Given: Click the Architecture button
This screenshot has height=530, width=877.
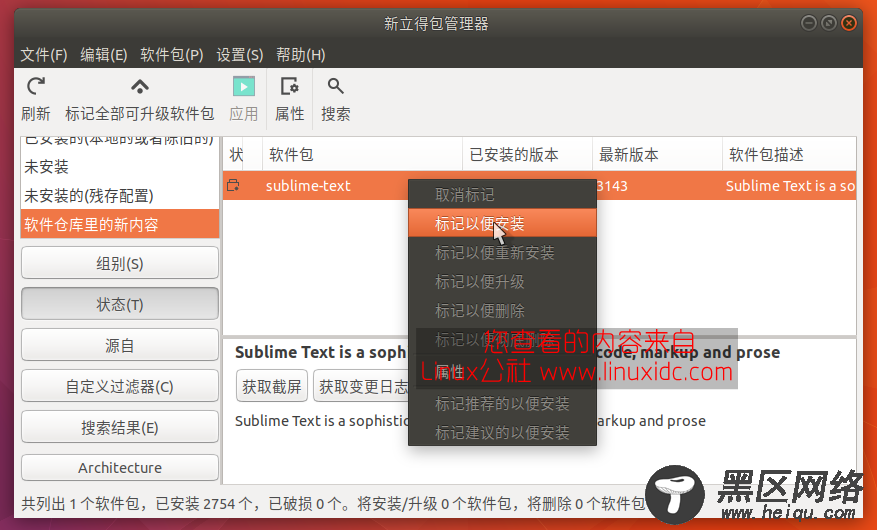Looking at the screenshot, I should click(120, 467).
